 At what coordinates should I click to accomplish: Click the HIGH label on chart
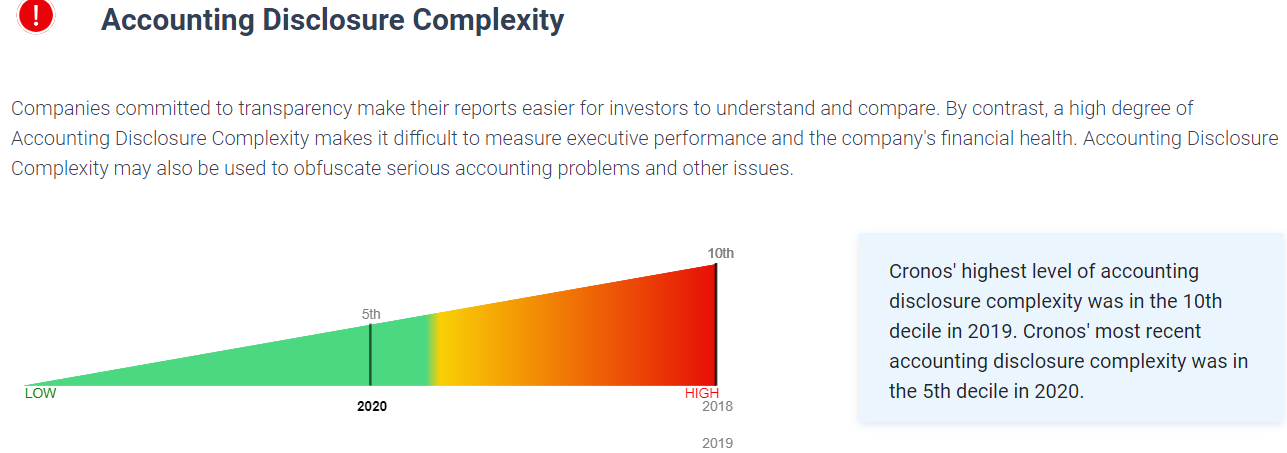click(x=702, y=393)
